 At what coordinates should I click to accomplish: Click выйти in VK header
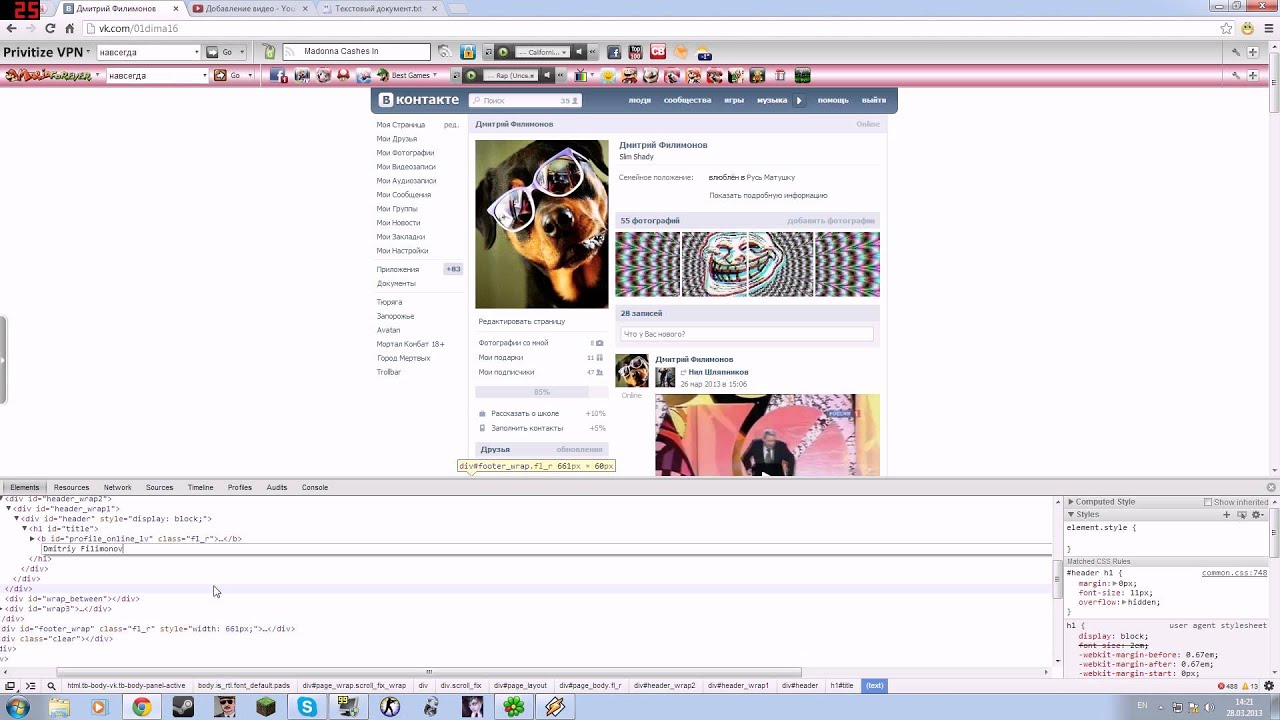pyautogui.click(x=873, y=100)
